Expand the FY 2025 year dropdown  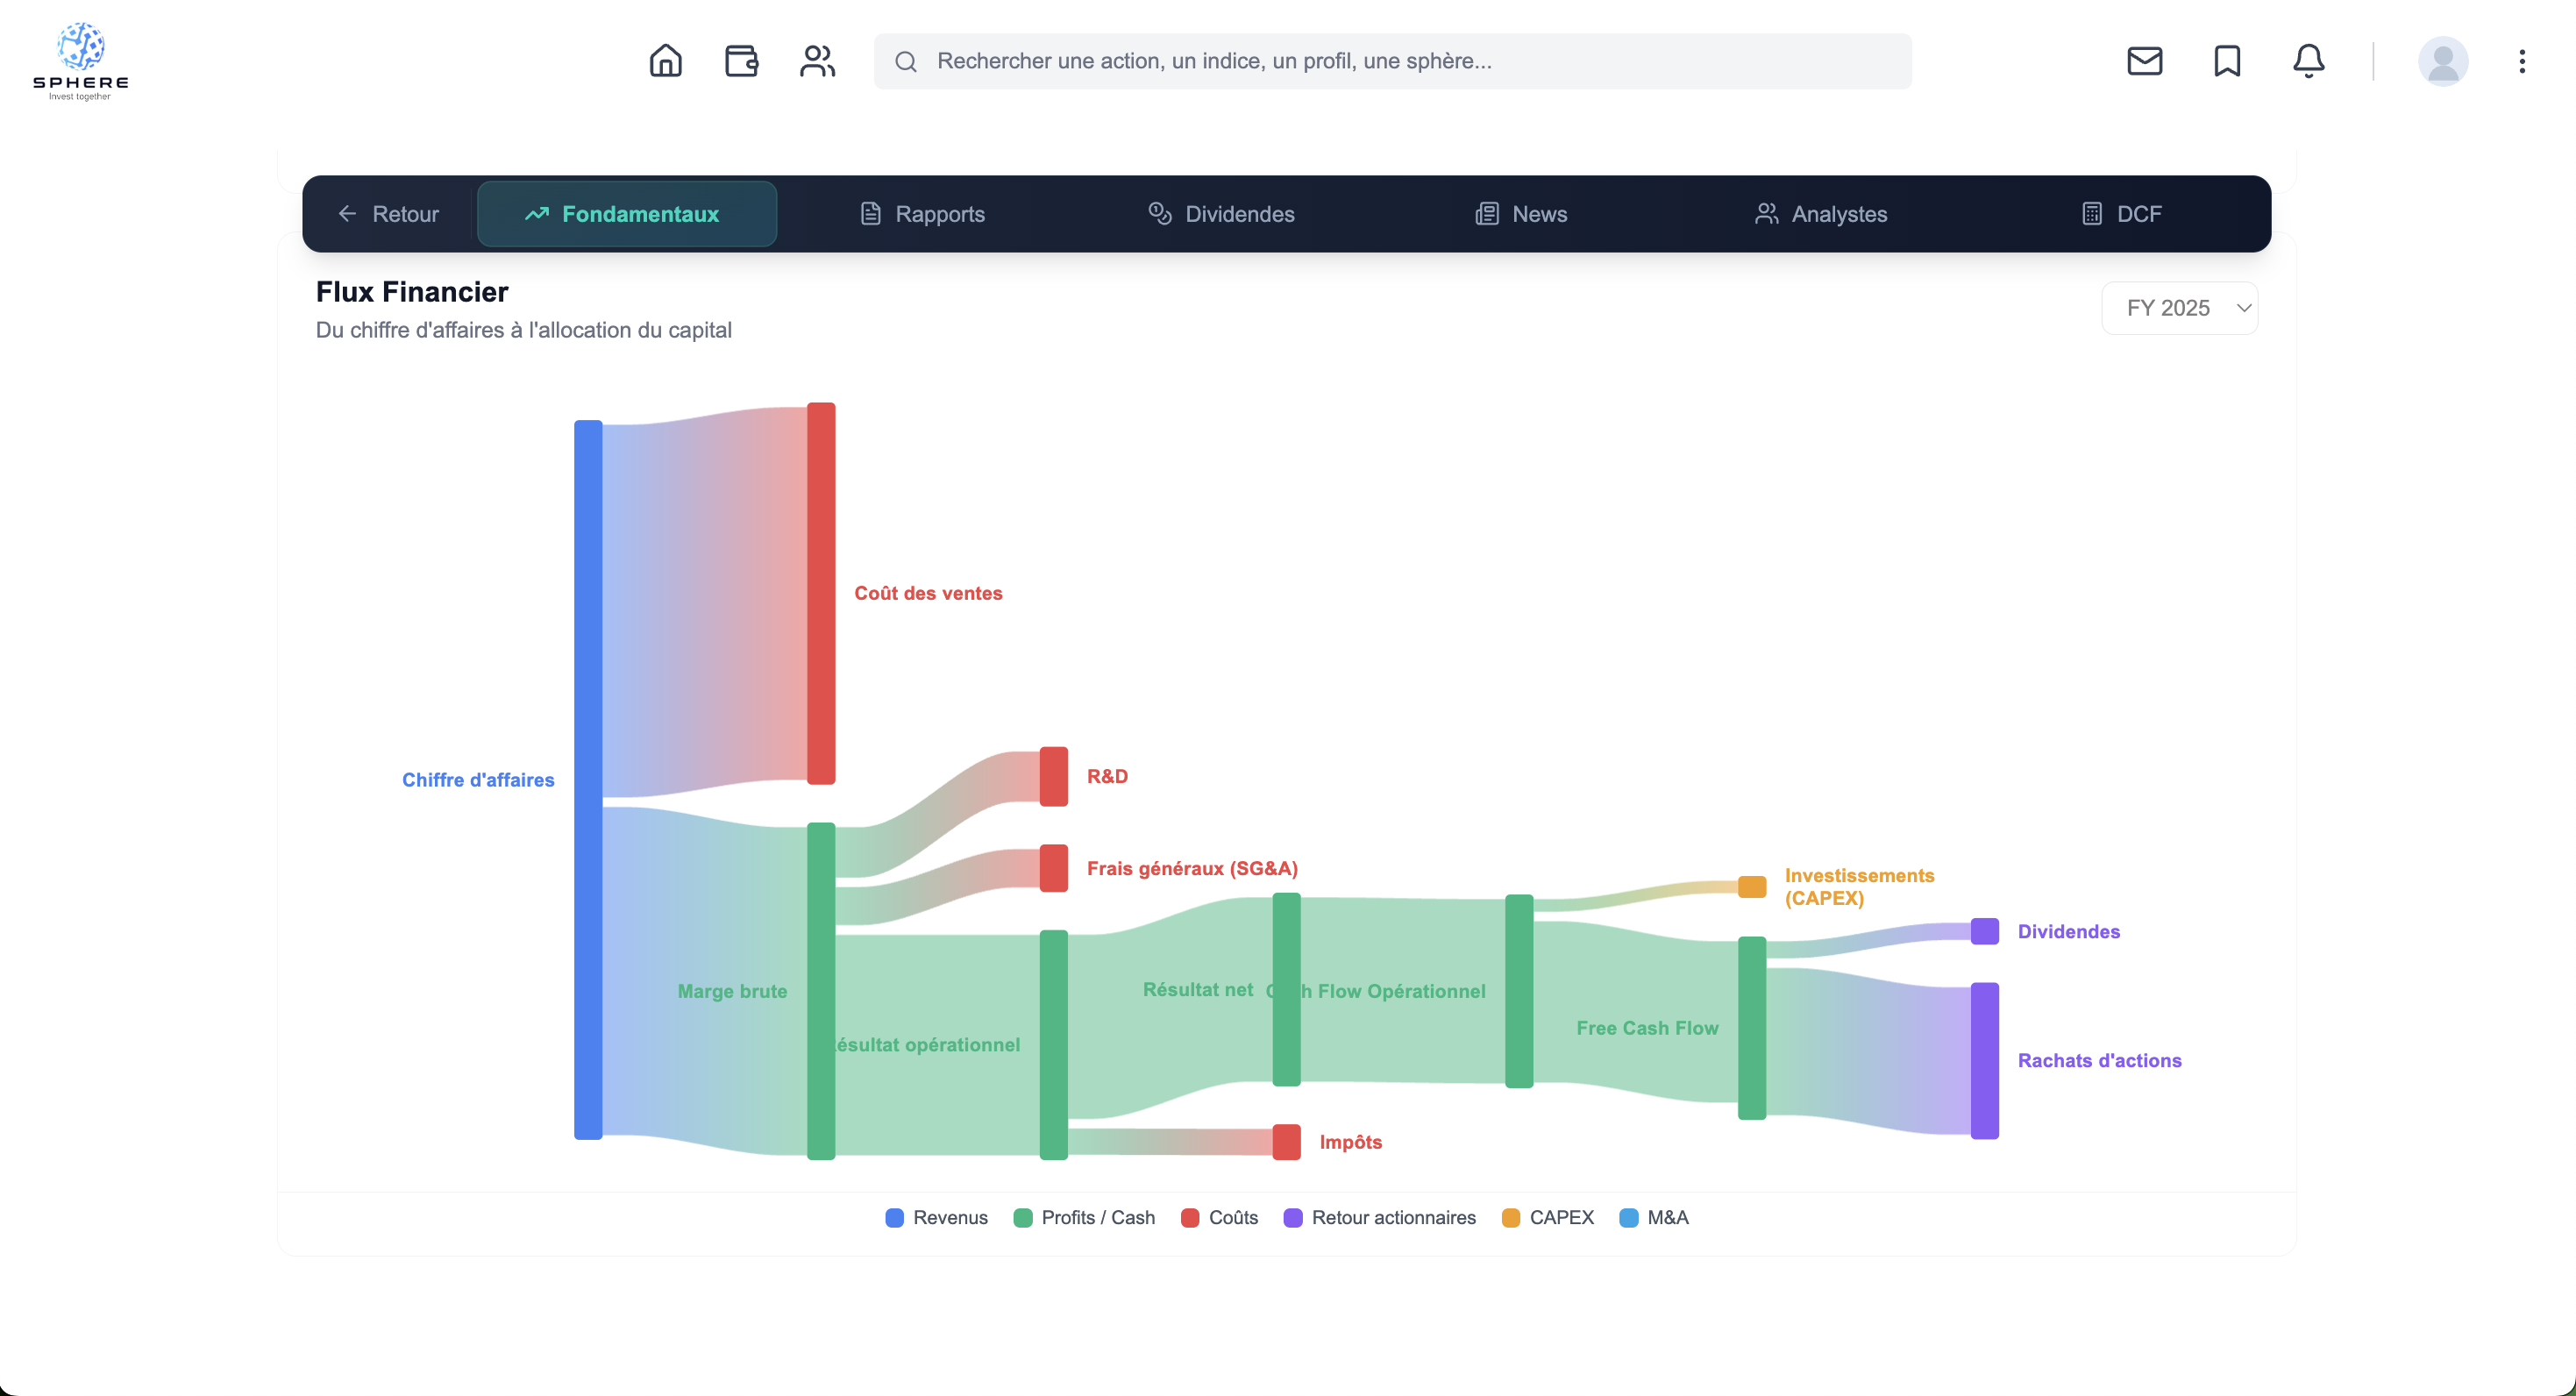[2179, 308]
